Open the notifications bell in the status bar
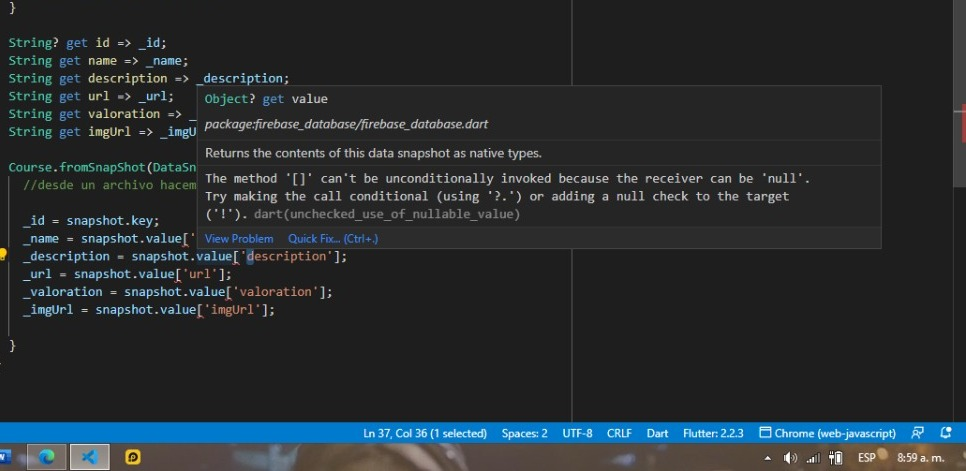This screenshot has width=966, height=471. click(946, 433)
